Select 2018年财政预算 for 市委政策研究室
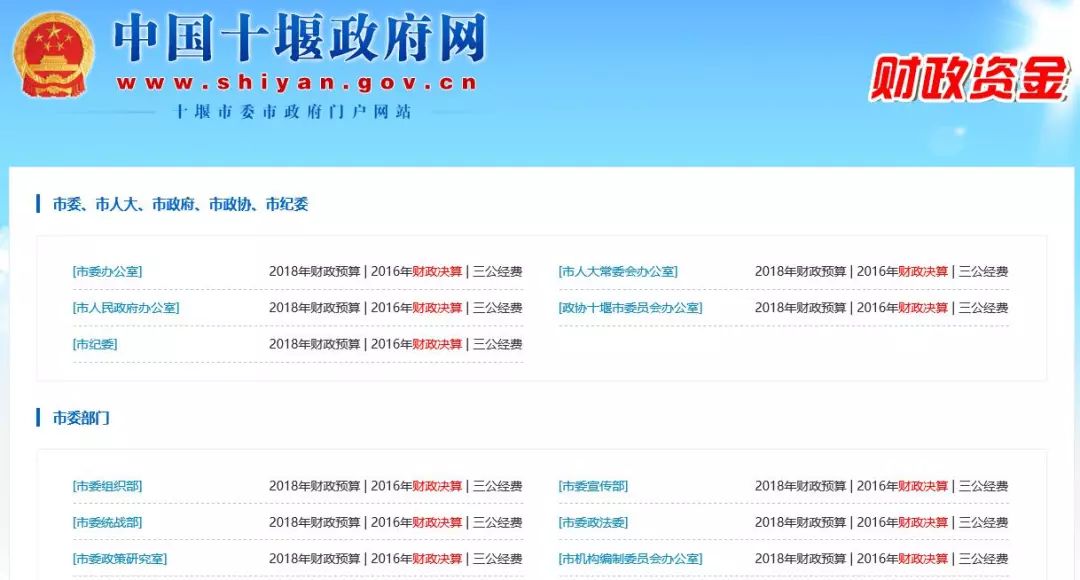 315,559
